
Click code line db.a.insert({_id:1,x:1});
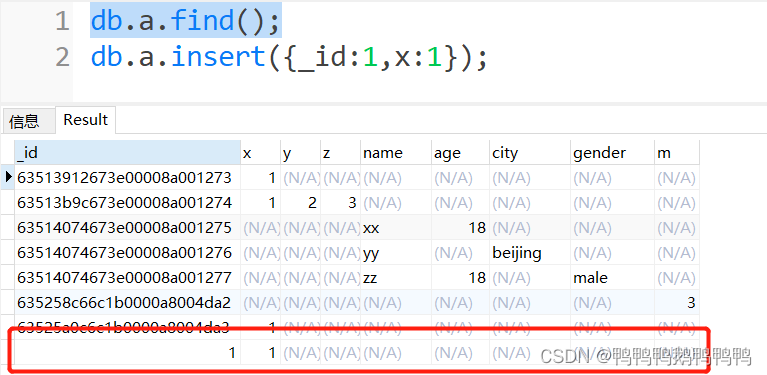(290, 58)
